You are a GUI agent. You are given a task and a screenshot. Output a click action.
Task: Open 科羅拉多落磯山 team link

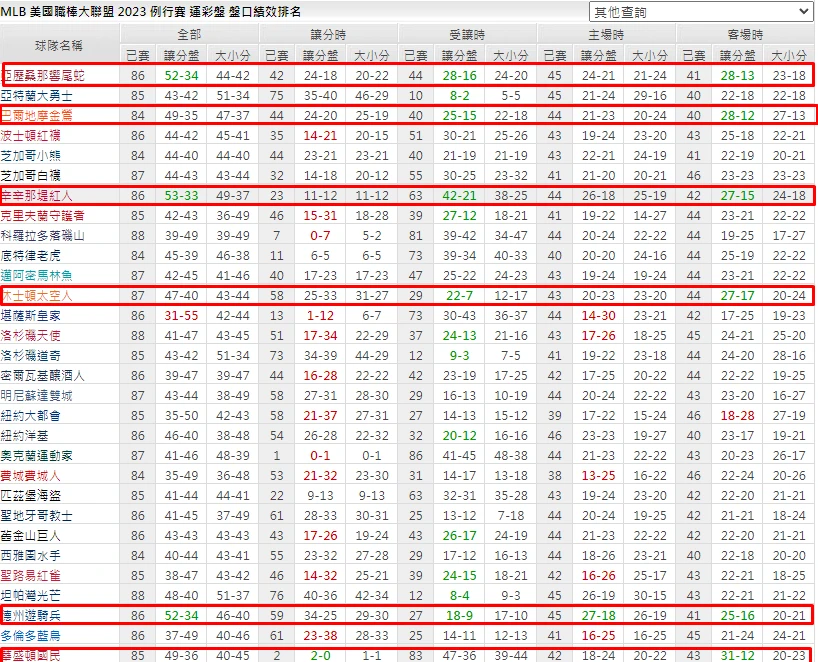43,236
